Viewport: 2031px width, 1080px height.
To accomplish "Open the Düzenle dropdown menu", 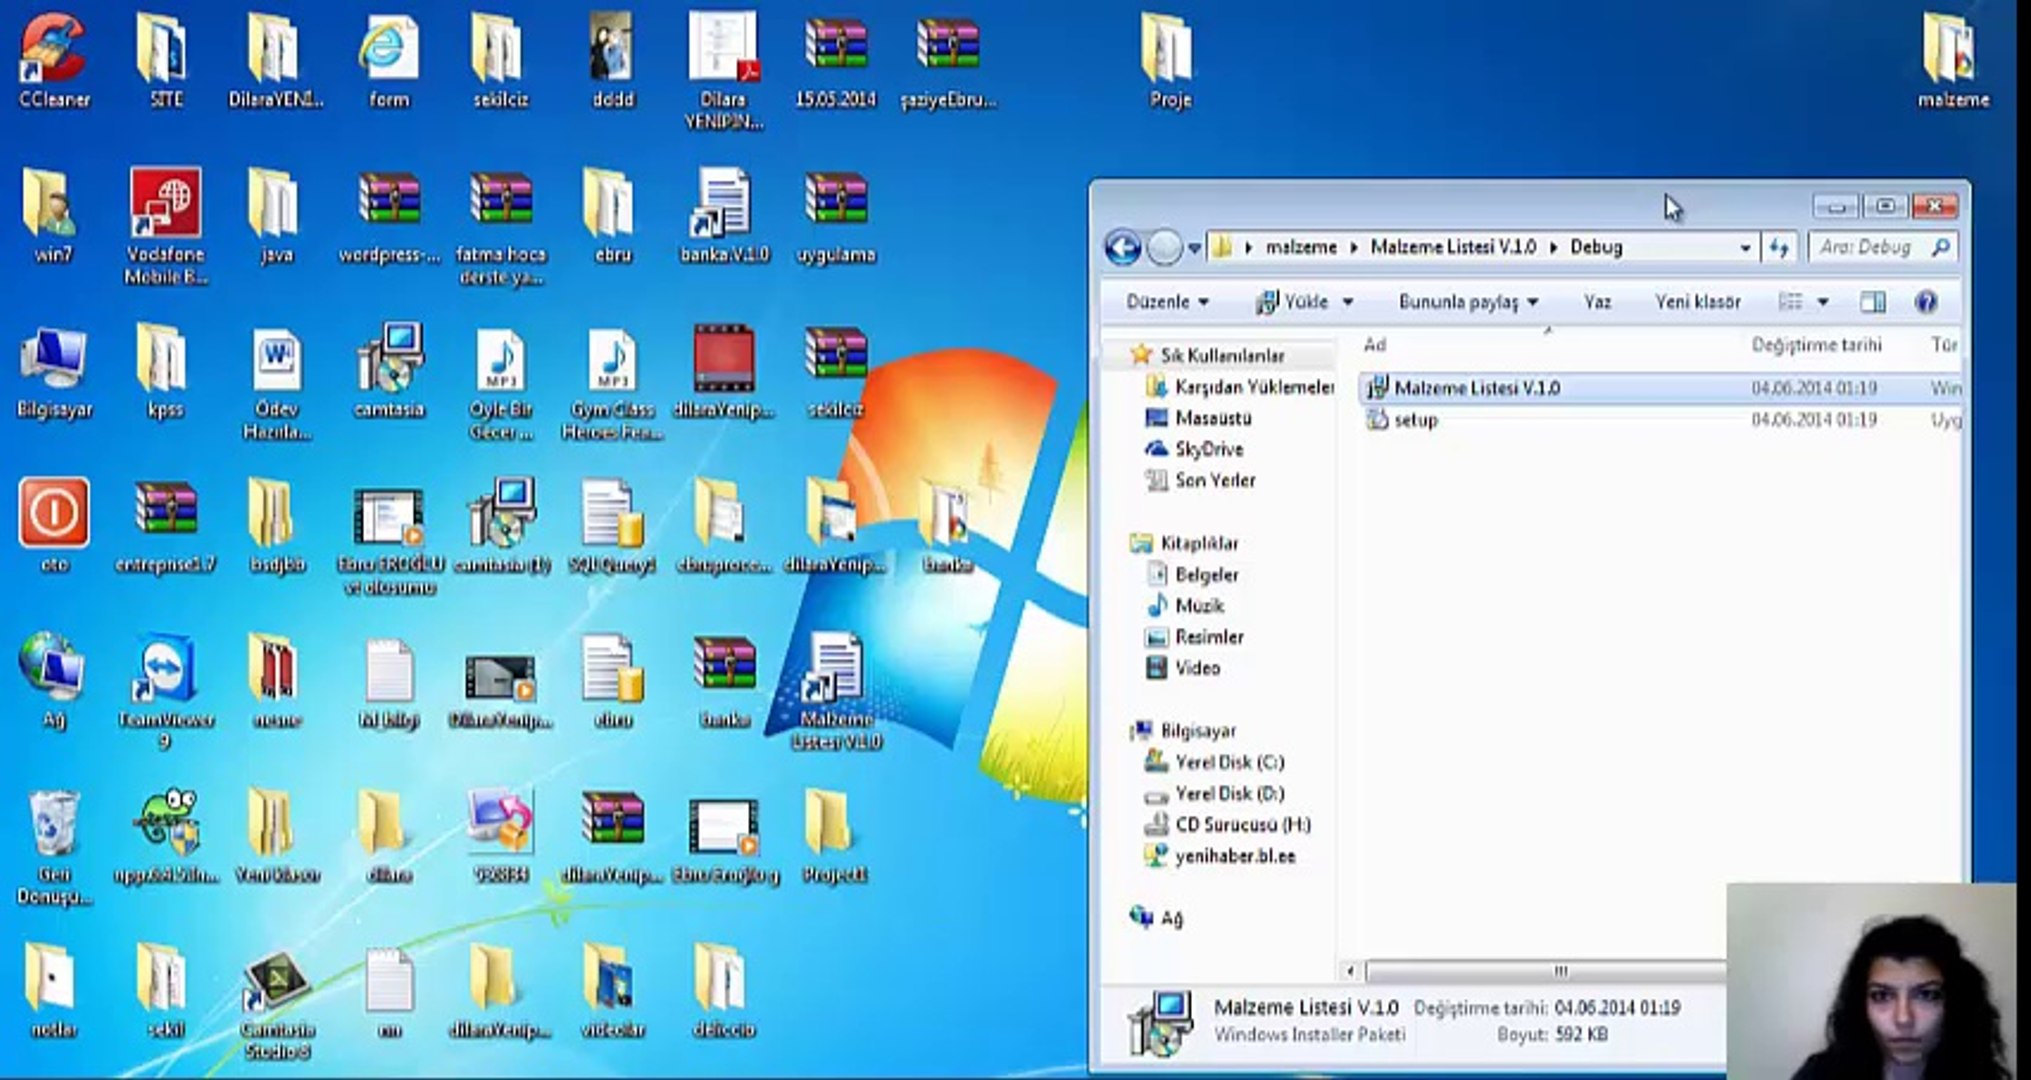I will 1167,302.
